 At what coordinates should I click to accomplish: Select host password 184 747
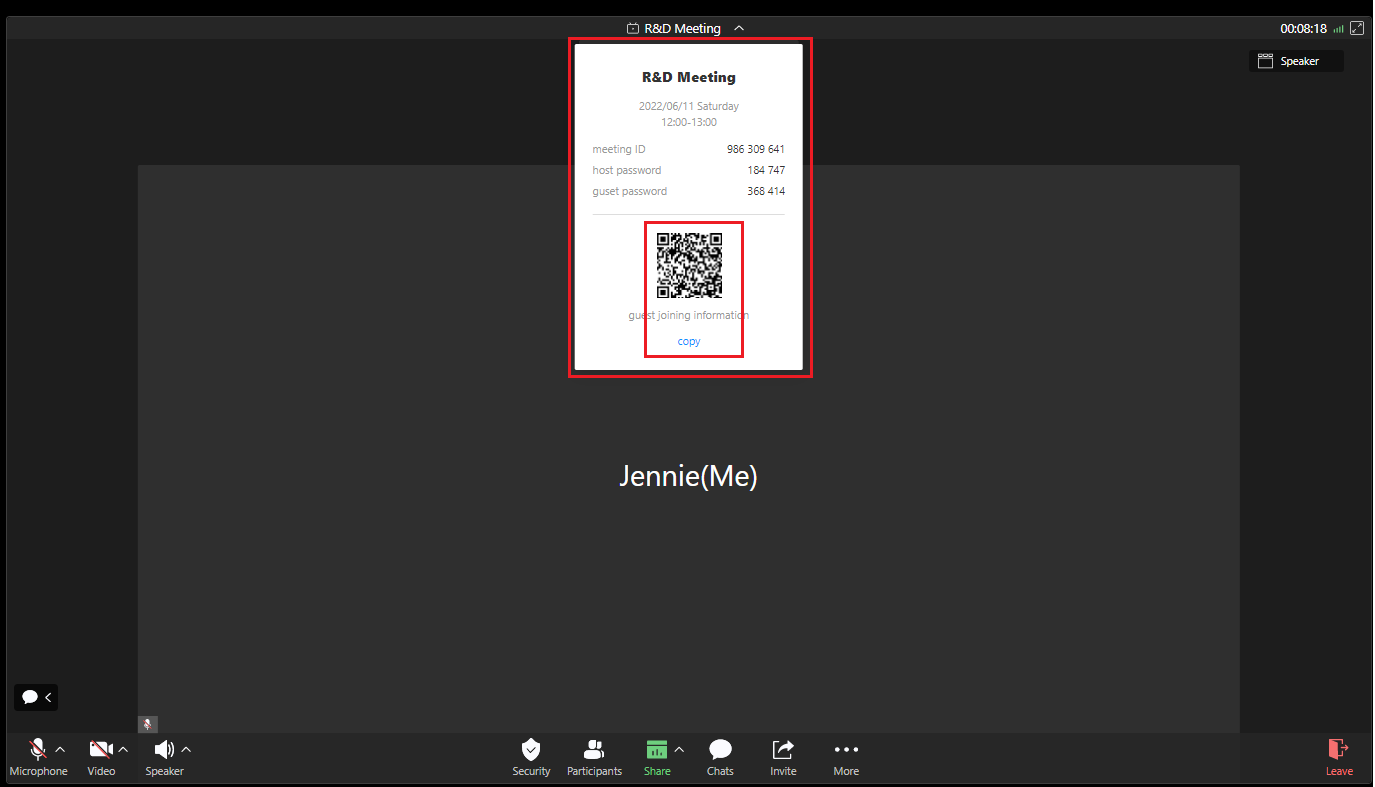pyautogui.click(x=766, y=170)
